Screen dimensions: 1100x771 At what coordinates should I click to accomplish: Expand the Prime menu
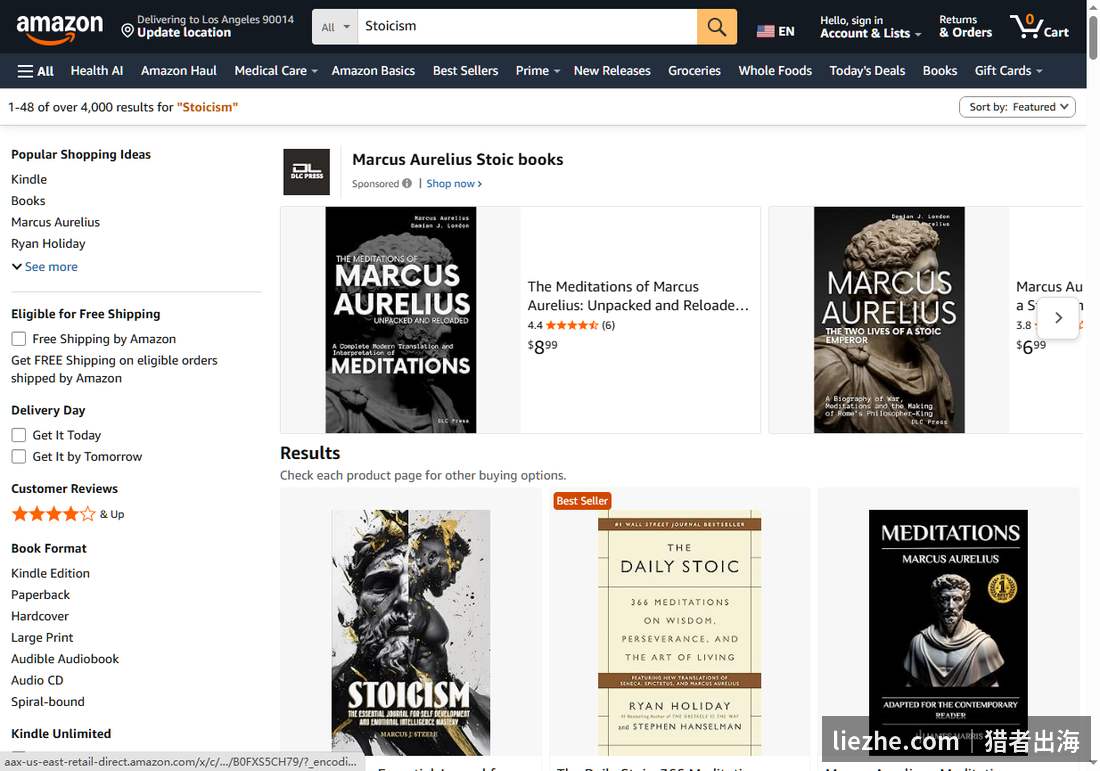click(x=537, y=71)
